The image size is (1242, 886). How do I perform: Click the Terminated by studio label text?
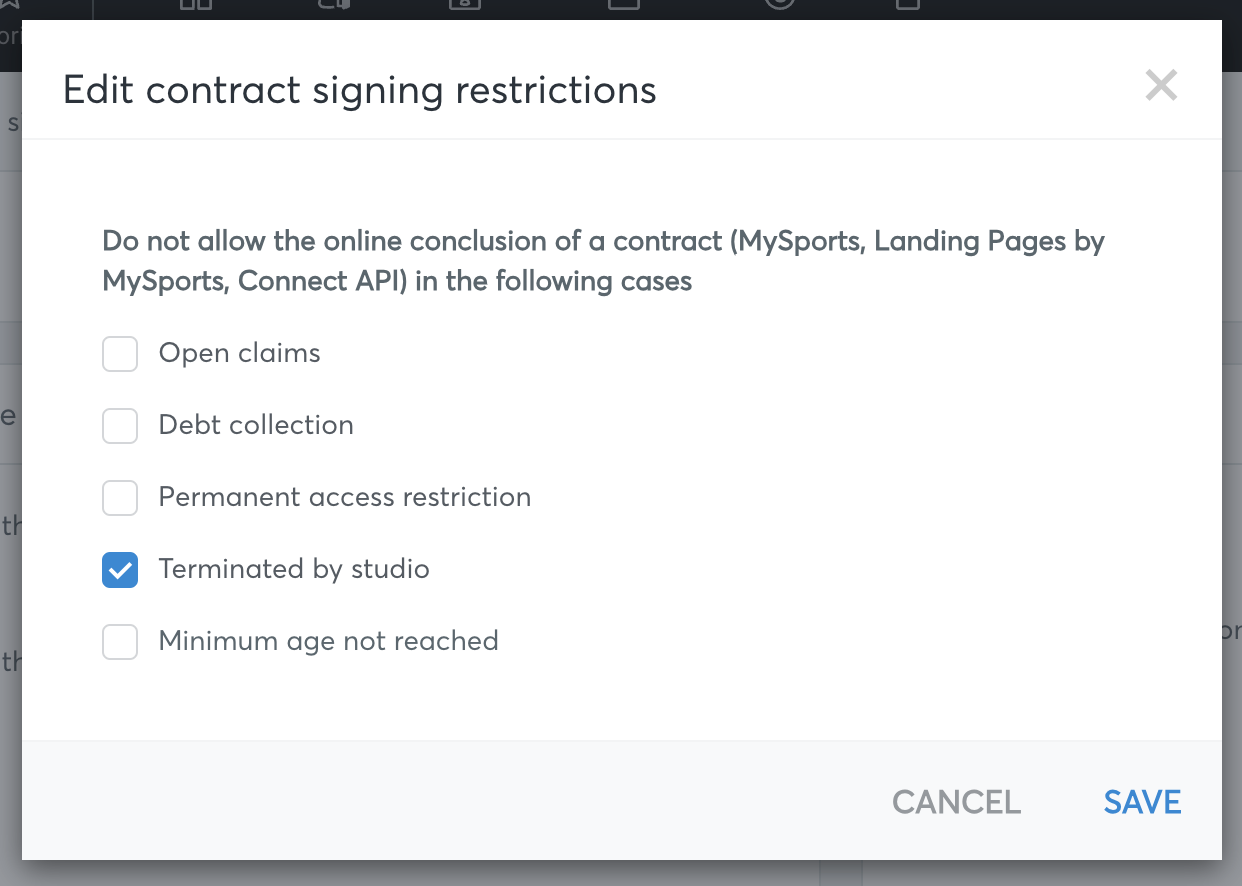pos(294,569)
